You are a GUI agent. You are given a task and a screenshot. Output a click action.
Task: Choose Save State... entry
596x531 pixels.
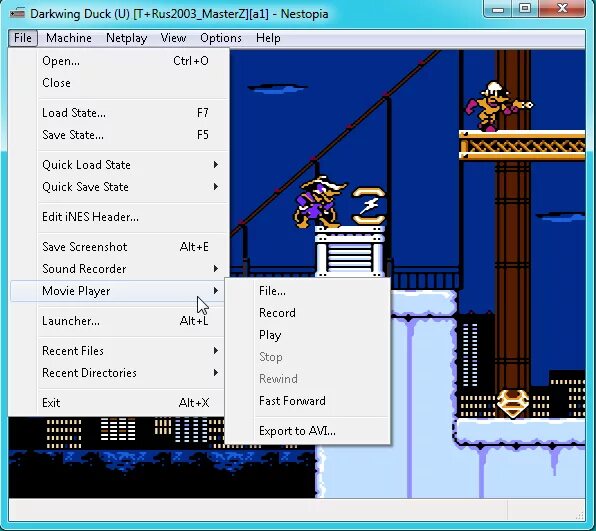[x=120, y=135]
